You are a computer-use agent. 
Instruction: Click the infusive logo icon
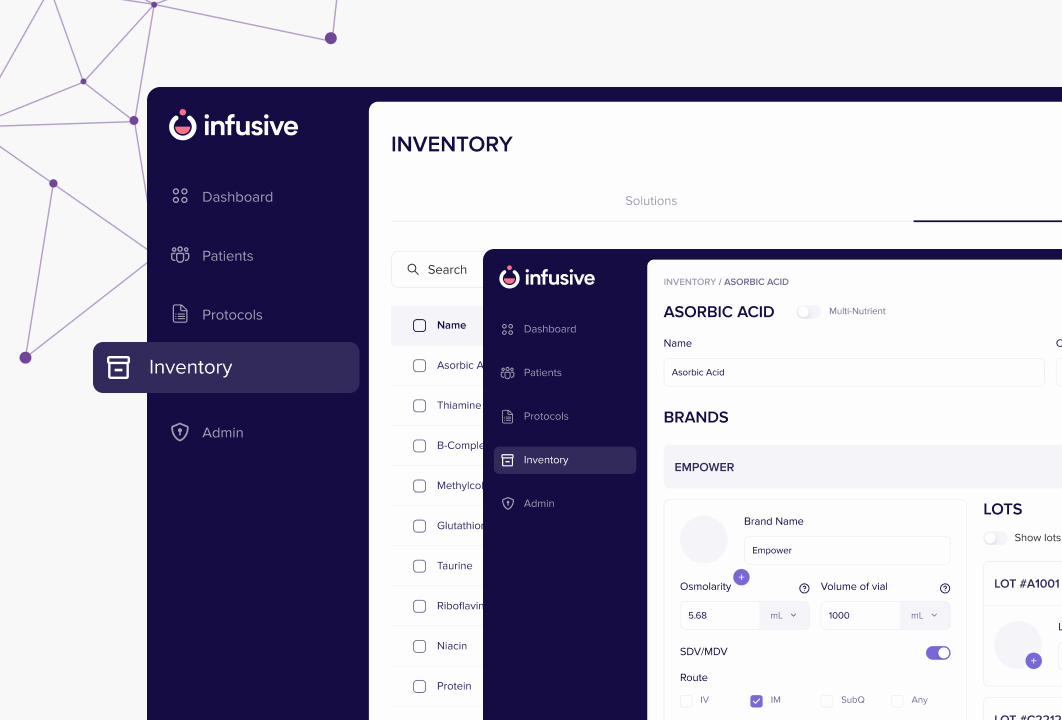tap(183, 125)
